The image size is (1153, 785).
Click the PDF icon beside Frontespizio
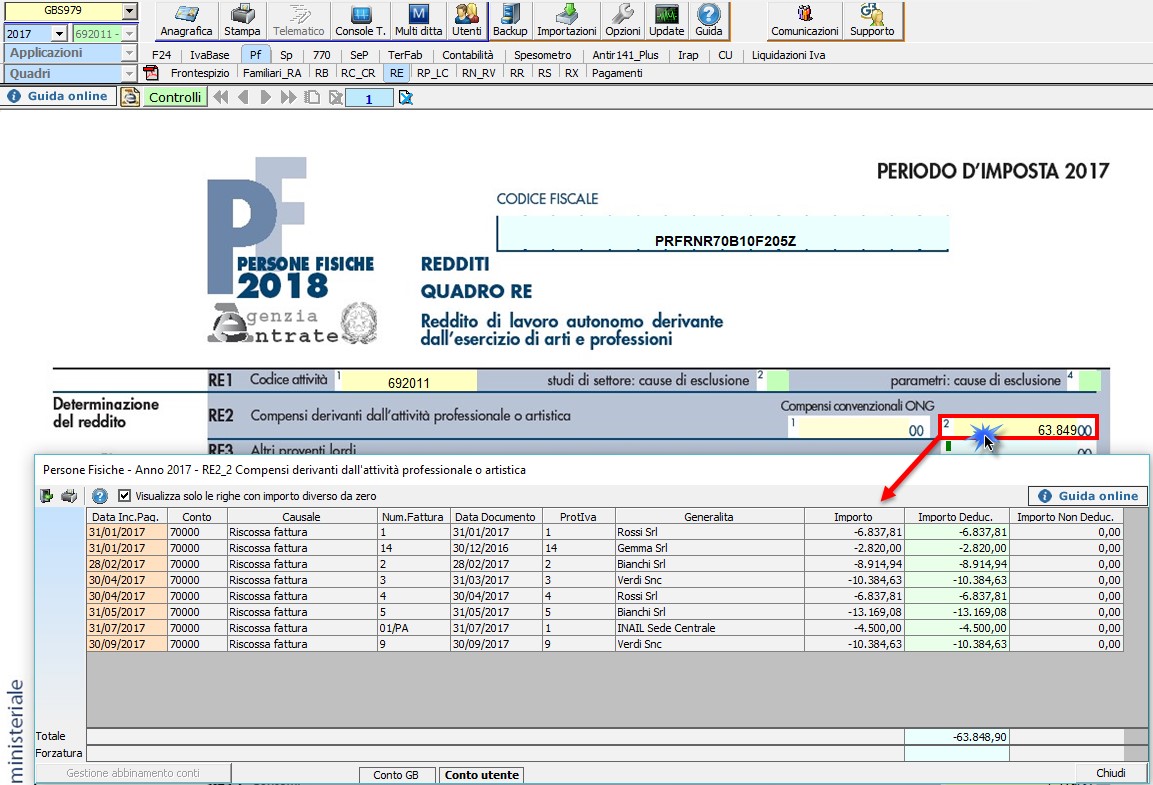click(x=151, y=73)
